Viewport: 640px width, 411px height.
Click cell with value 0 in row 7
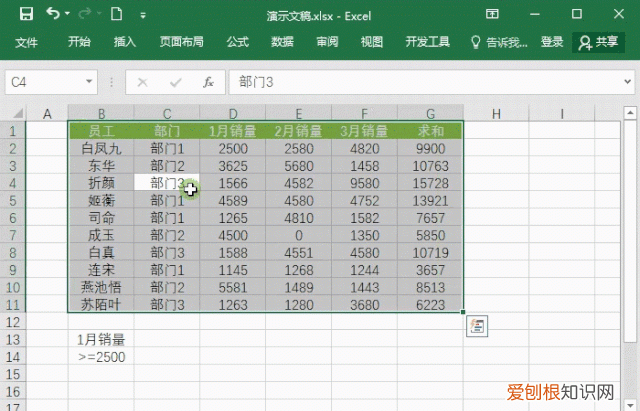298,235
